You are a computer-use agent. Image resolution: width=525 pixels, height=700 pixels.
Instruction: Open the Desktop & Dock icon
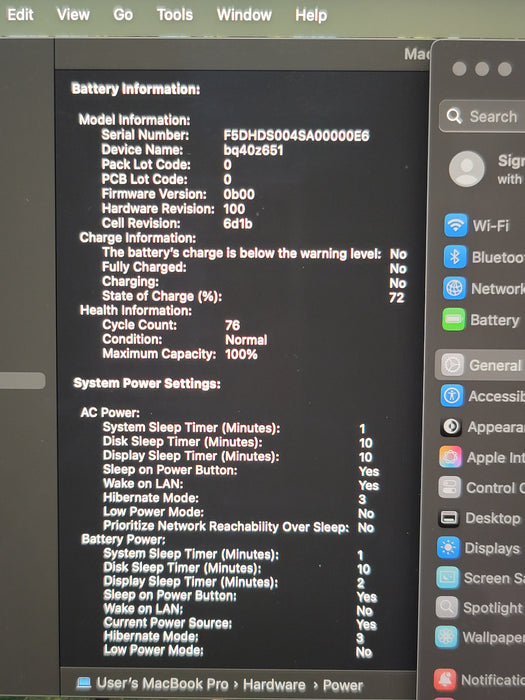tap(449, 518)
